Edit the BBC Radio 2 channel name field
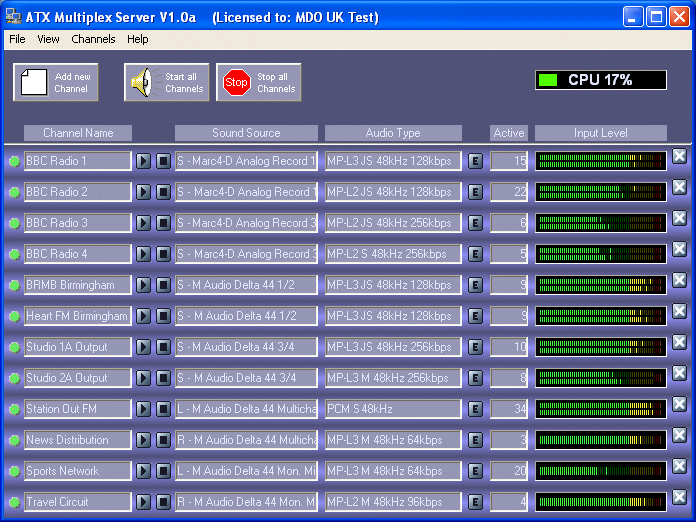The image size is (696, 522). pos(78,192)
